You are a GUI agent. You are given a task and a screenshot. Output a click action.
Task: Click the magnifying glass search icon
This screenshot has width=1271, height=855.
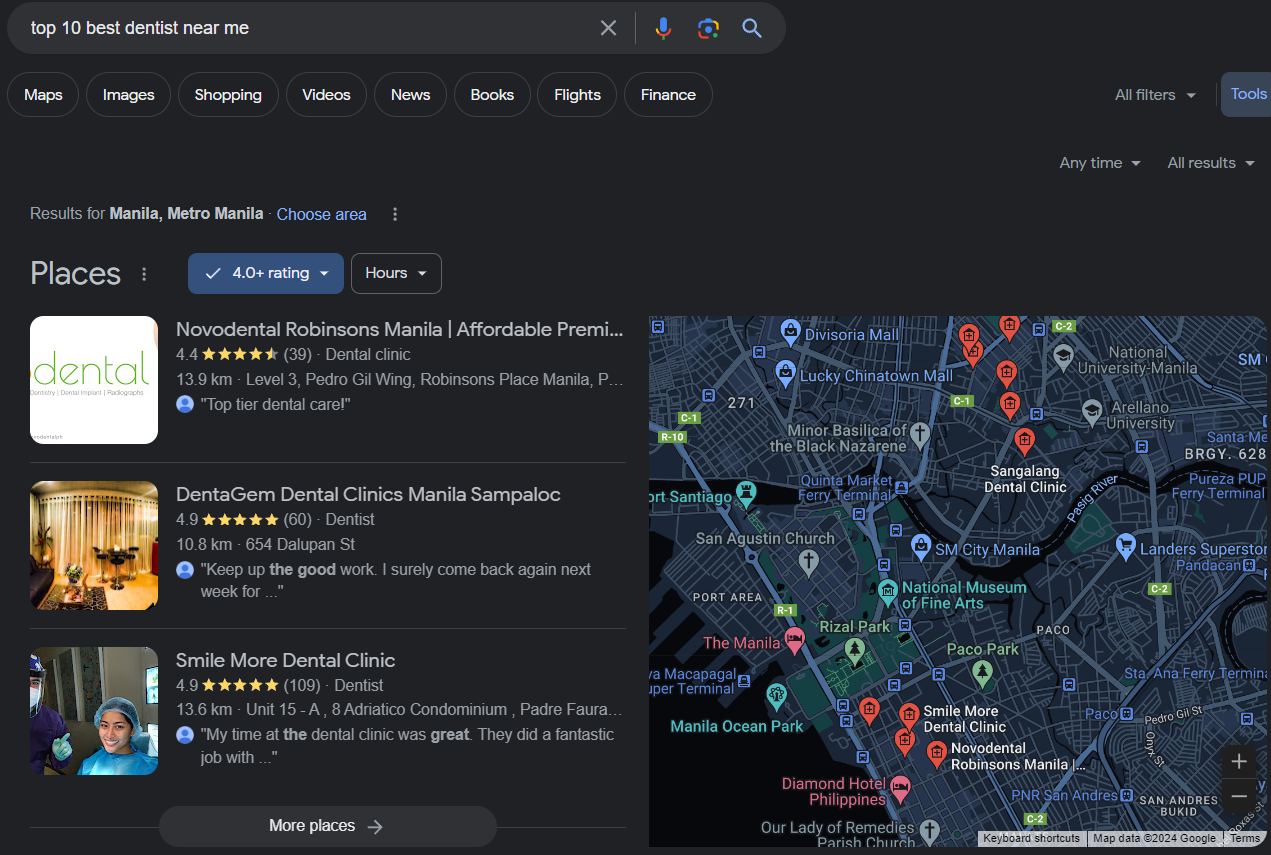click(752, 28)
